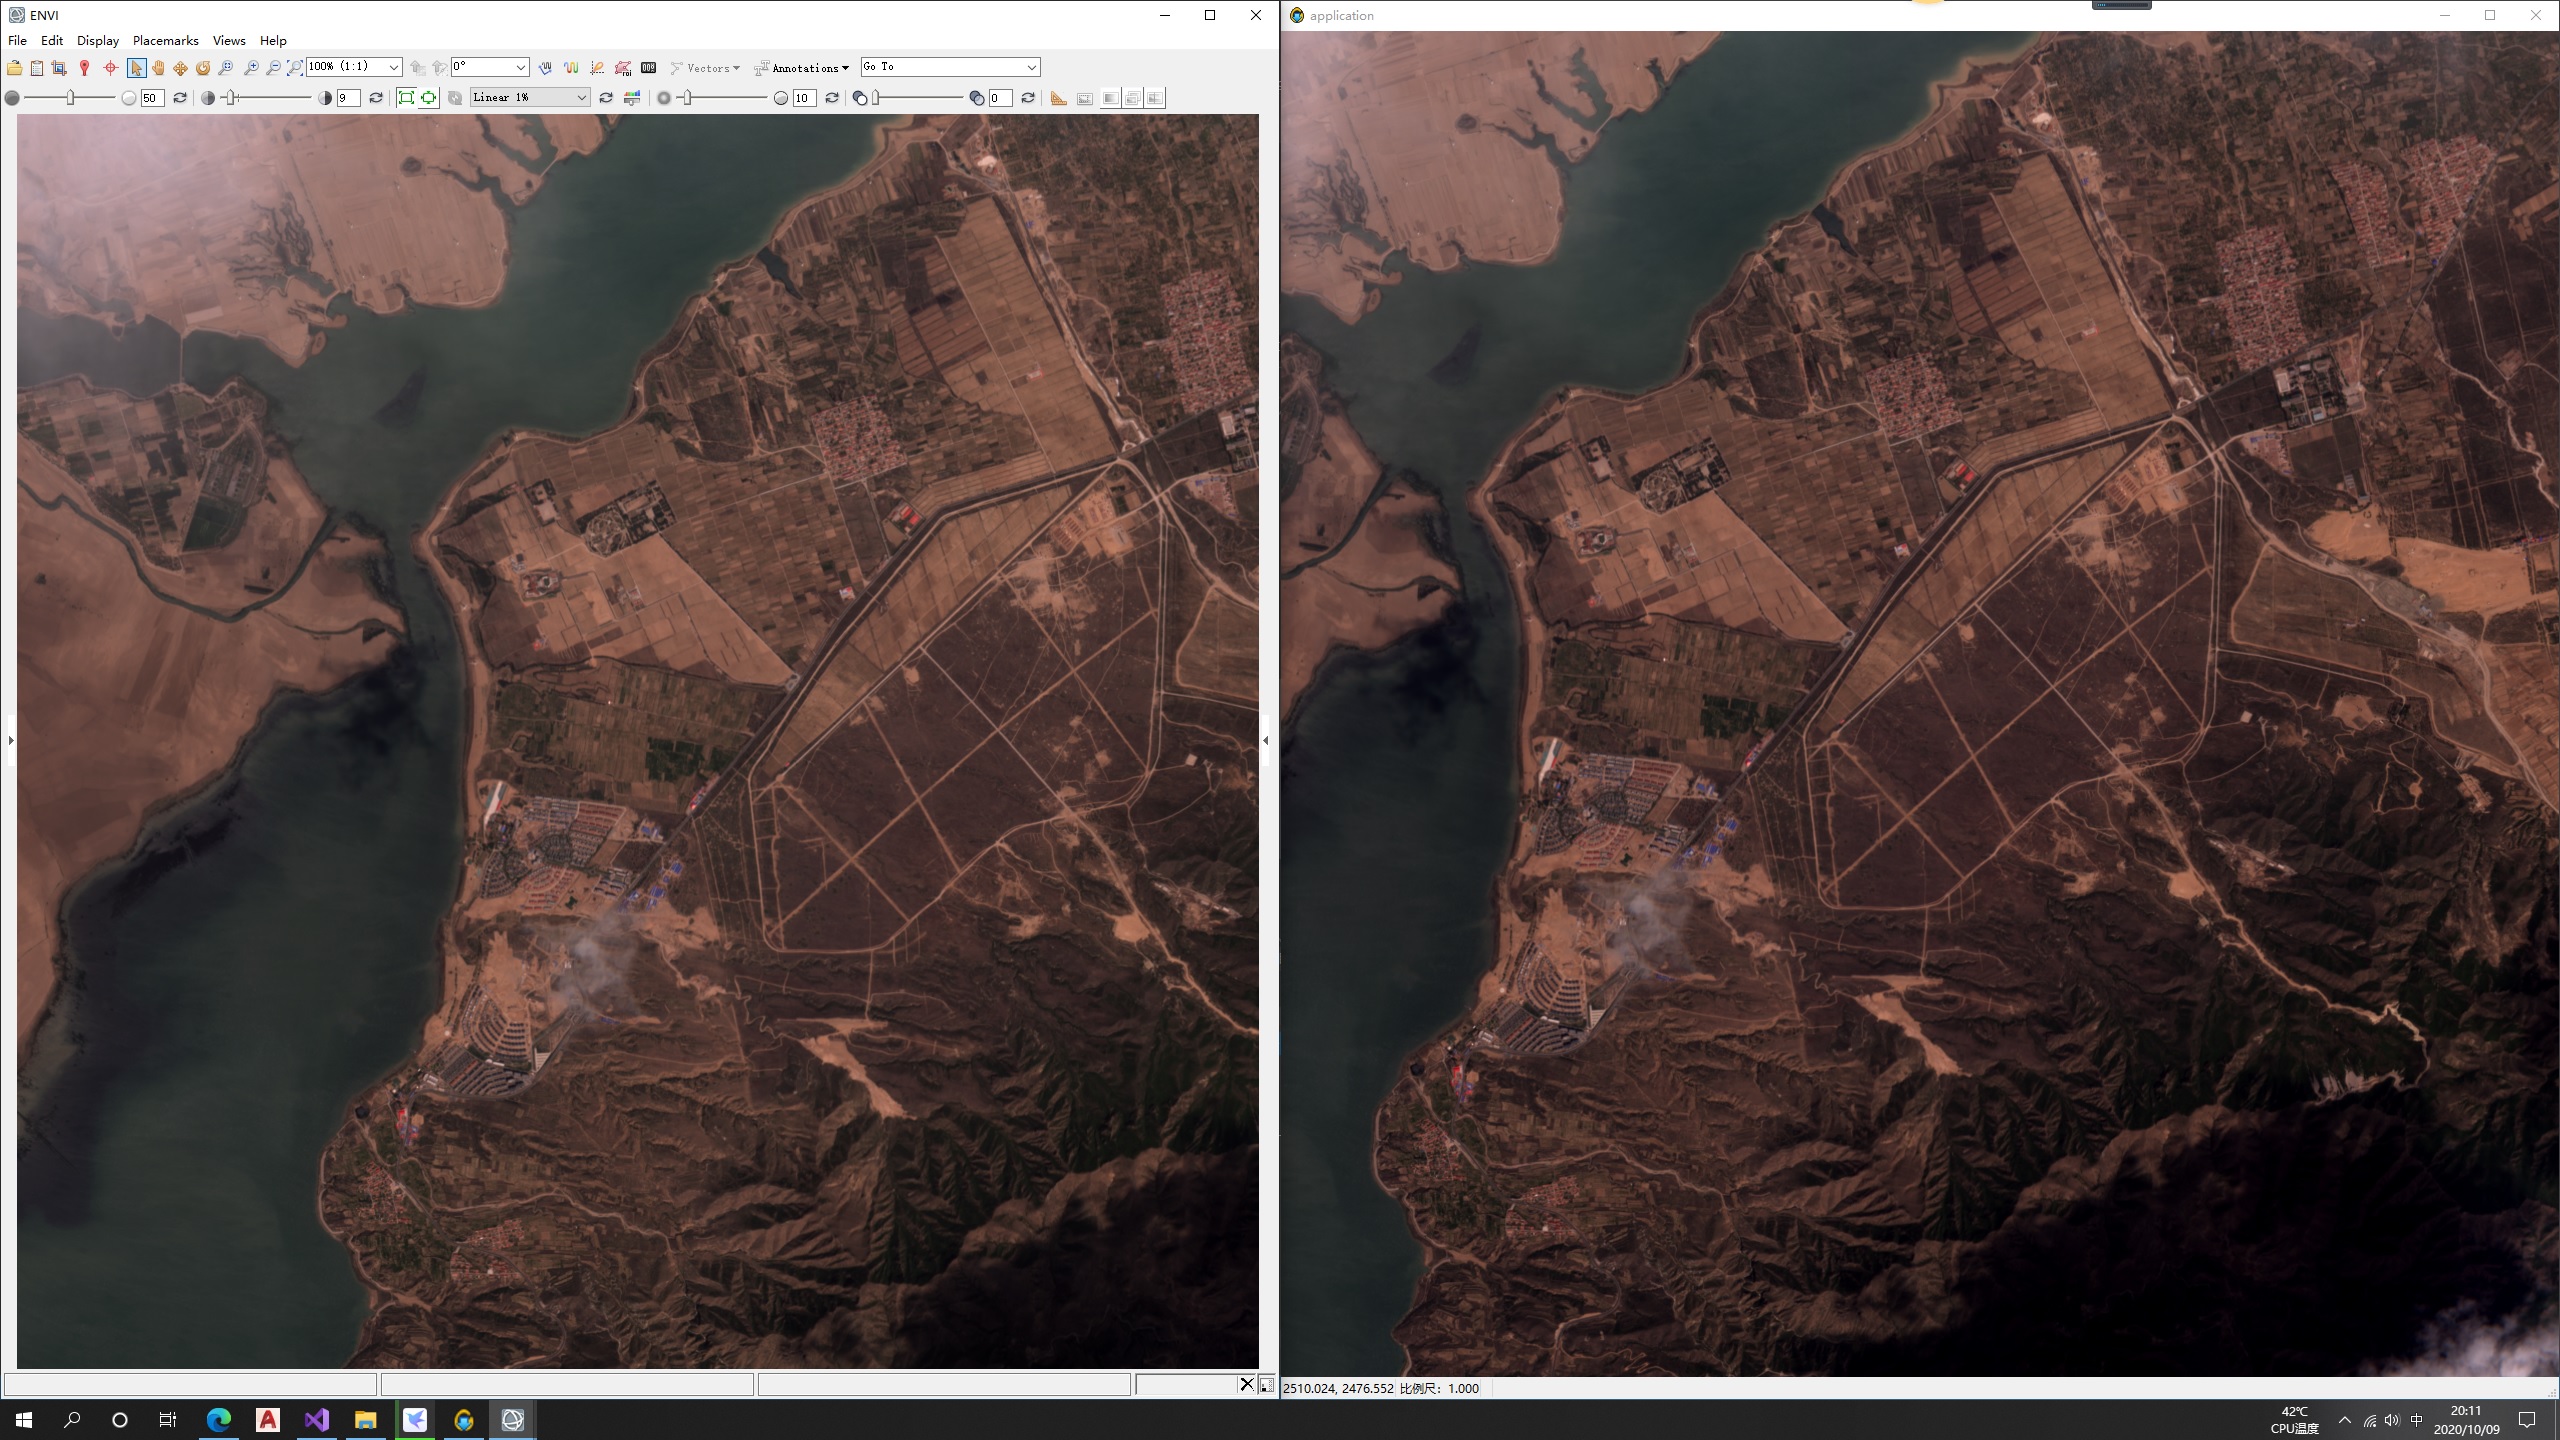The image size is (2560, 1440).
Task: Activate the Pan hand tool
Action: click(x=158, y=68)
